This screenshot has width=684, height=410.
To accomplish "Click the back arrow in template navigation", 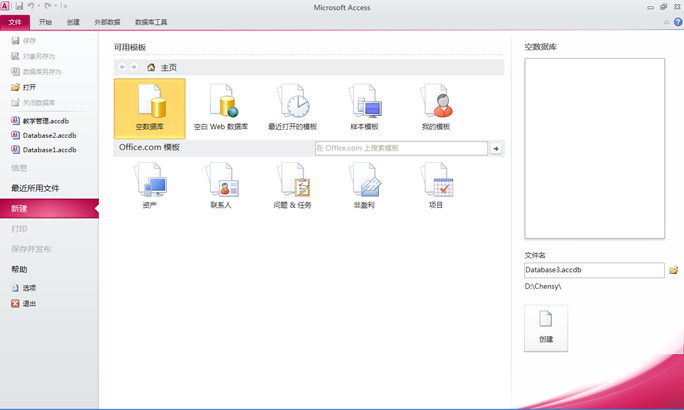I will (123, 67).
